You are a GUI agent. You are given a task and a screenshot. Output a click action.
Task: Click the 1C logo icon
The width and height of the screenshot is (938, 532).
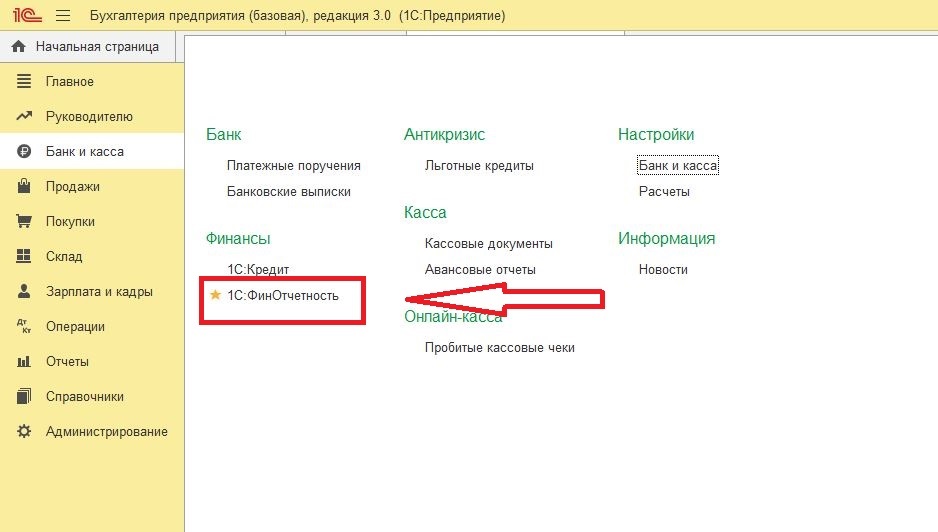click(24, 16)
